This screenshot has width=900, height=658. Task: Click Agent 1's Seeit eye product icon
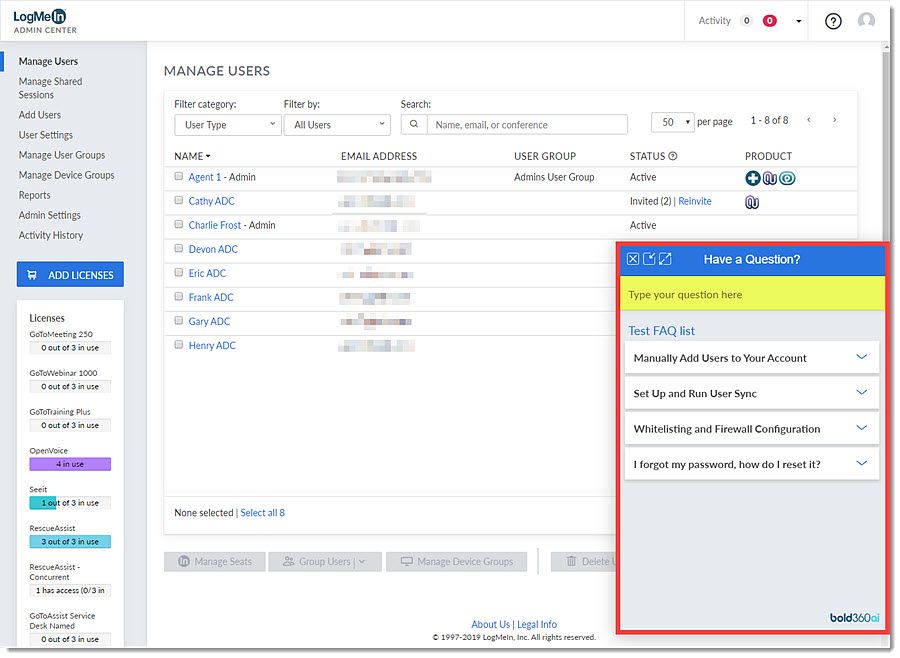pos(788,179)
